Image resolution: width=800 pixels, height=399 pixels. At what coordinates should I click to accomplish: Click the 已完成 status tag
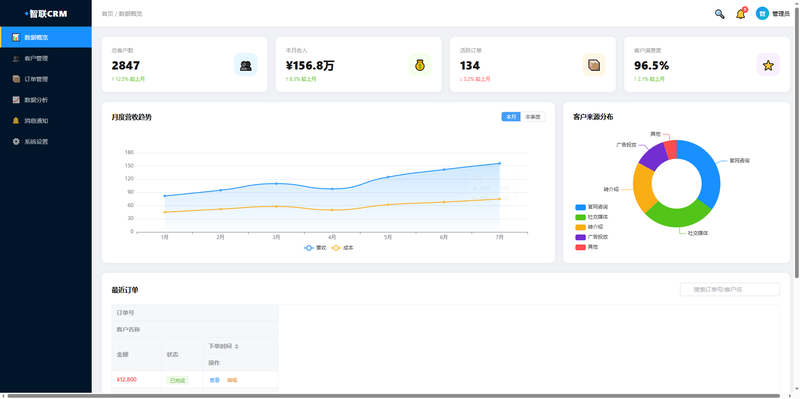click(x=177, y=380)
